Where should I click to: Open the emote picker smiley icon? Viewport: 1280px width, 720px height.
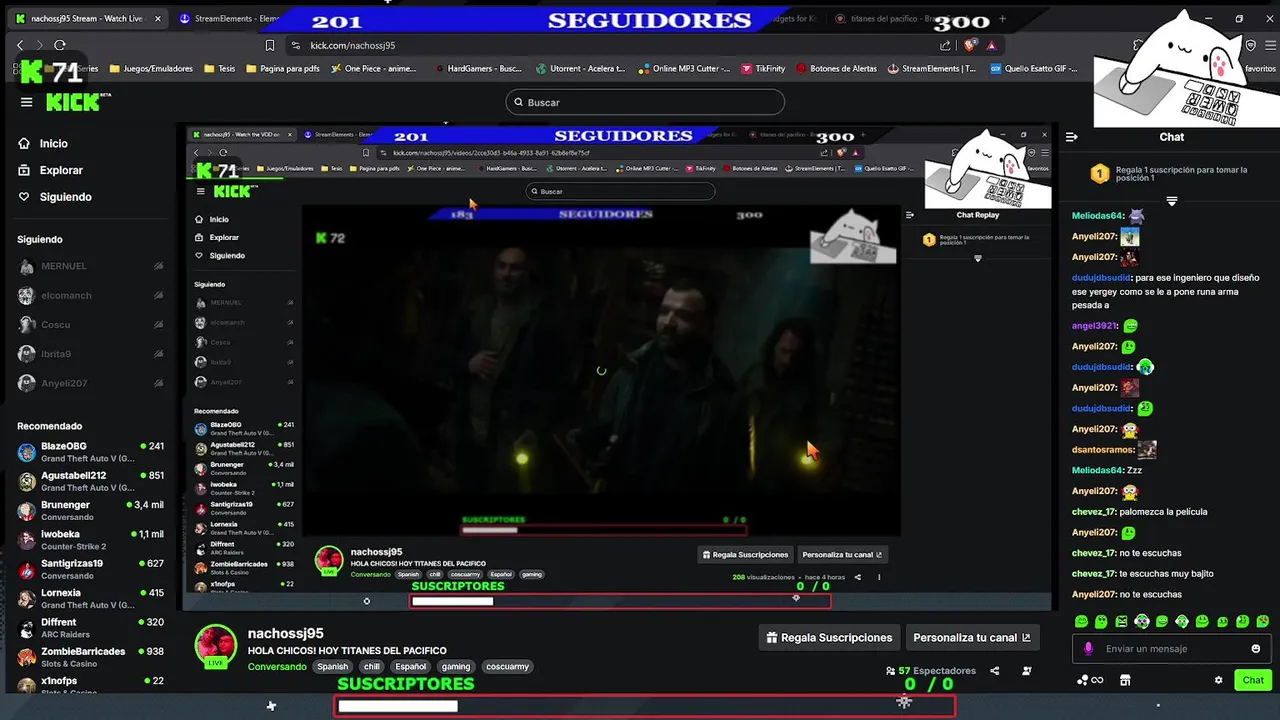pyautogui.click(x=1256, y=649)
